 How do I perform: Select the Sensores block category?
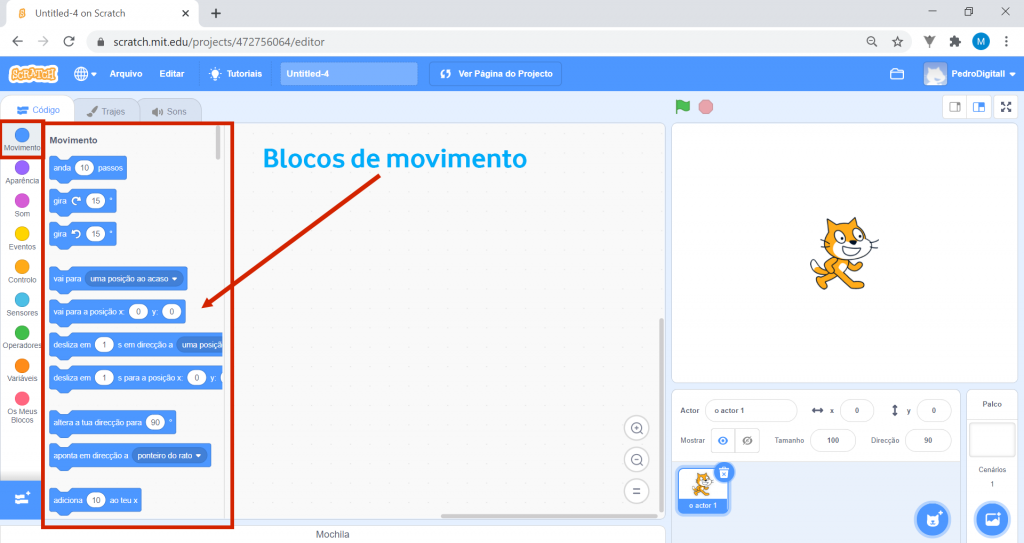coord(22,305)
